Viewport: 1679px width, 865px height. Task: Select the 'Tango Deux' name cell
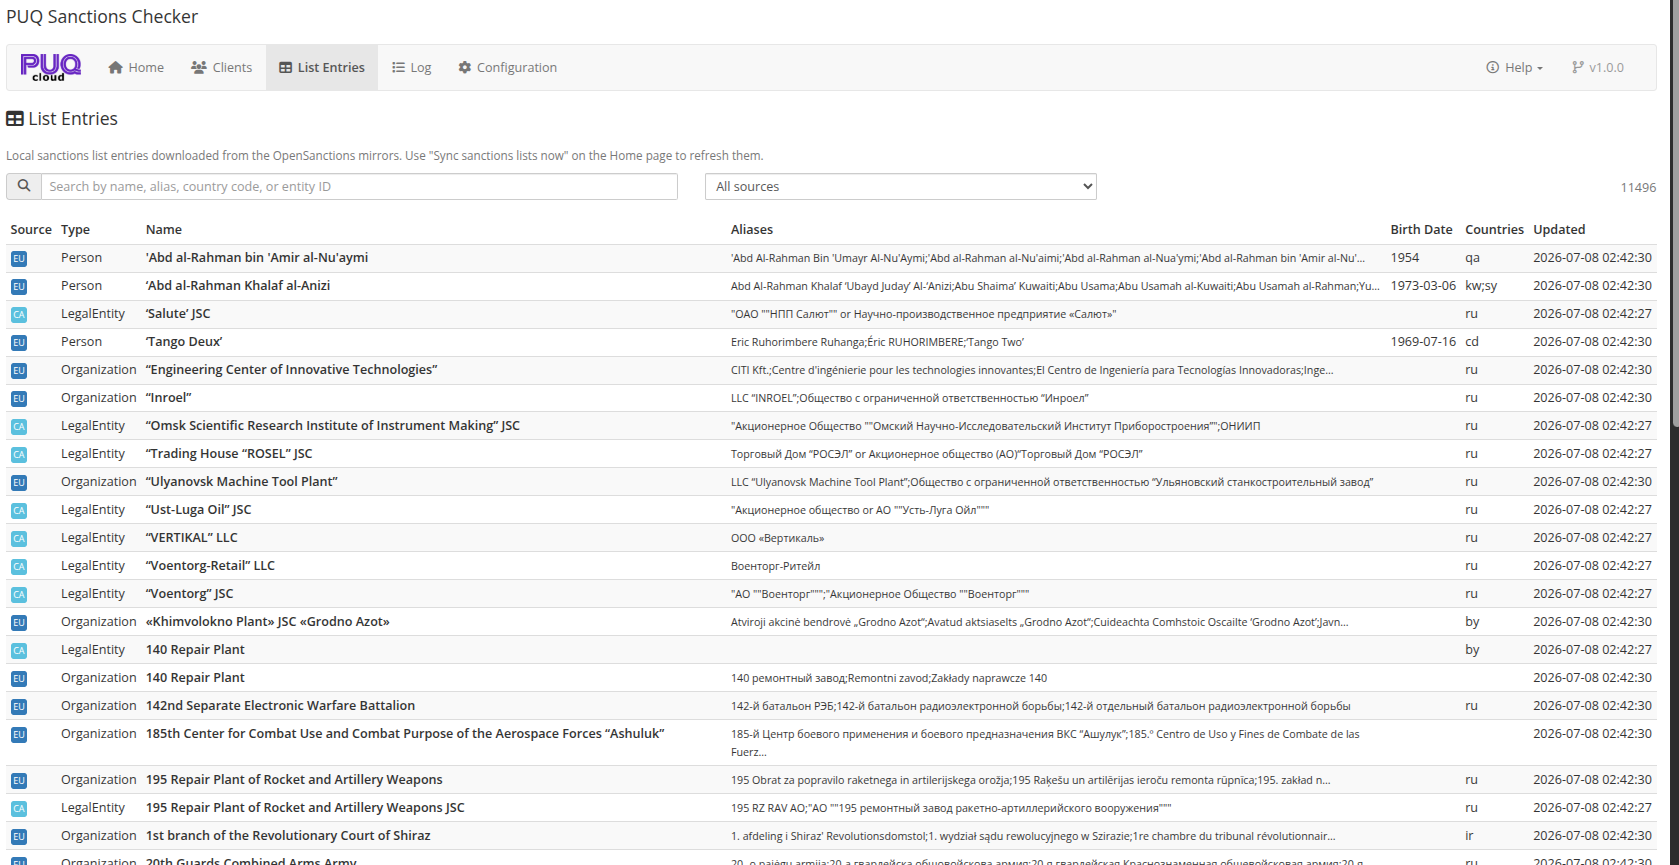point(184,341)
